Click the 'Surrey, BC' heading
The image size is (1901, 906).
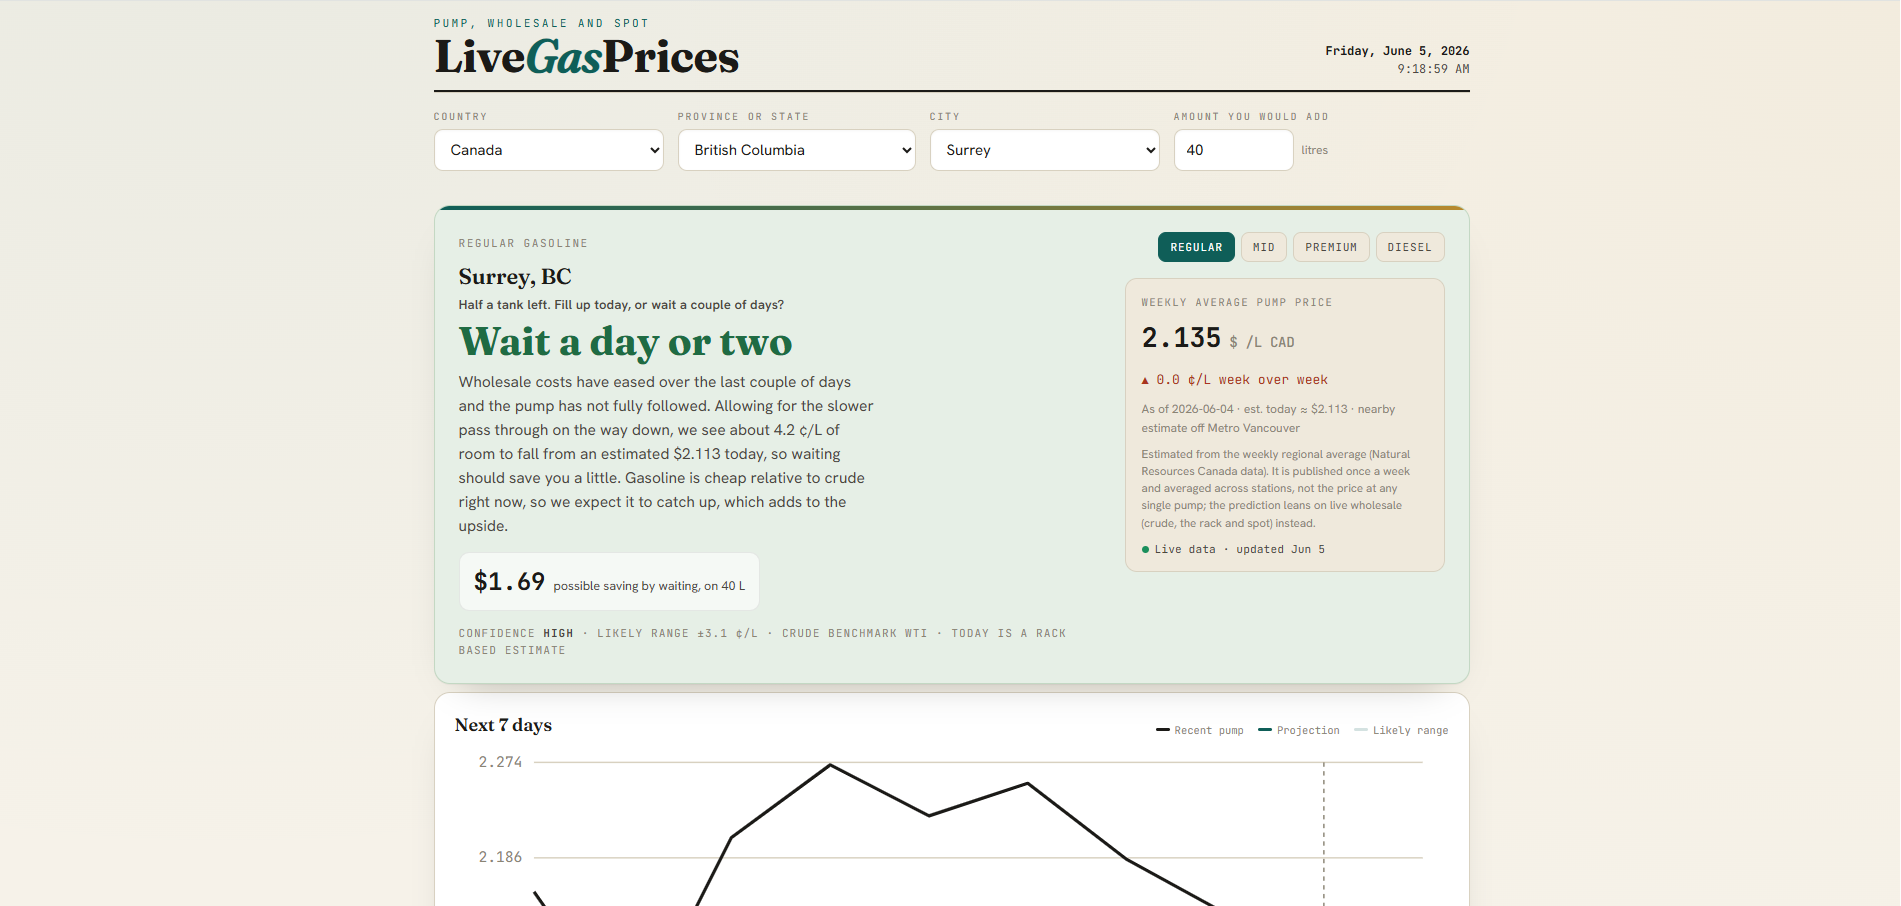pos(515,277)
